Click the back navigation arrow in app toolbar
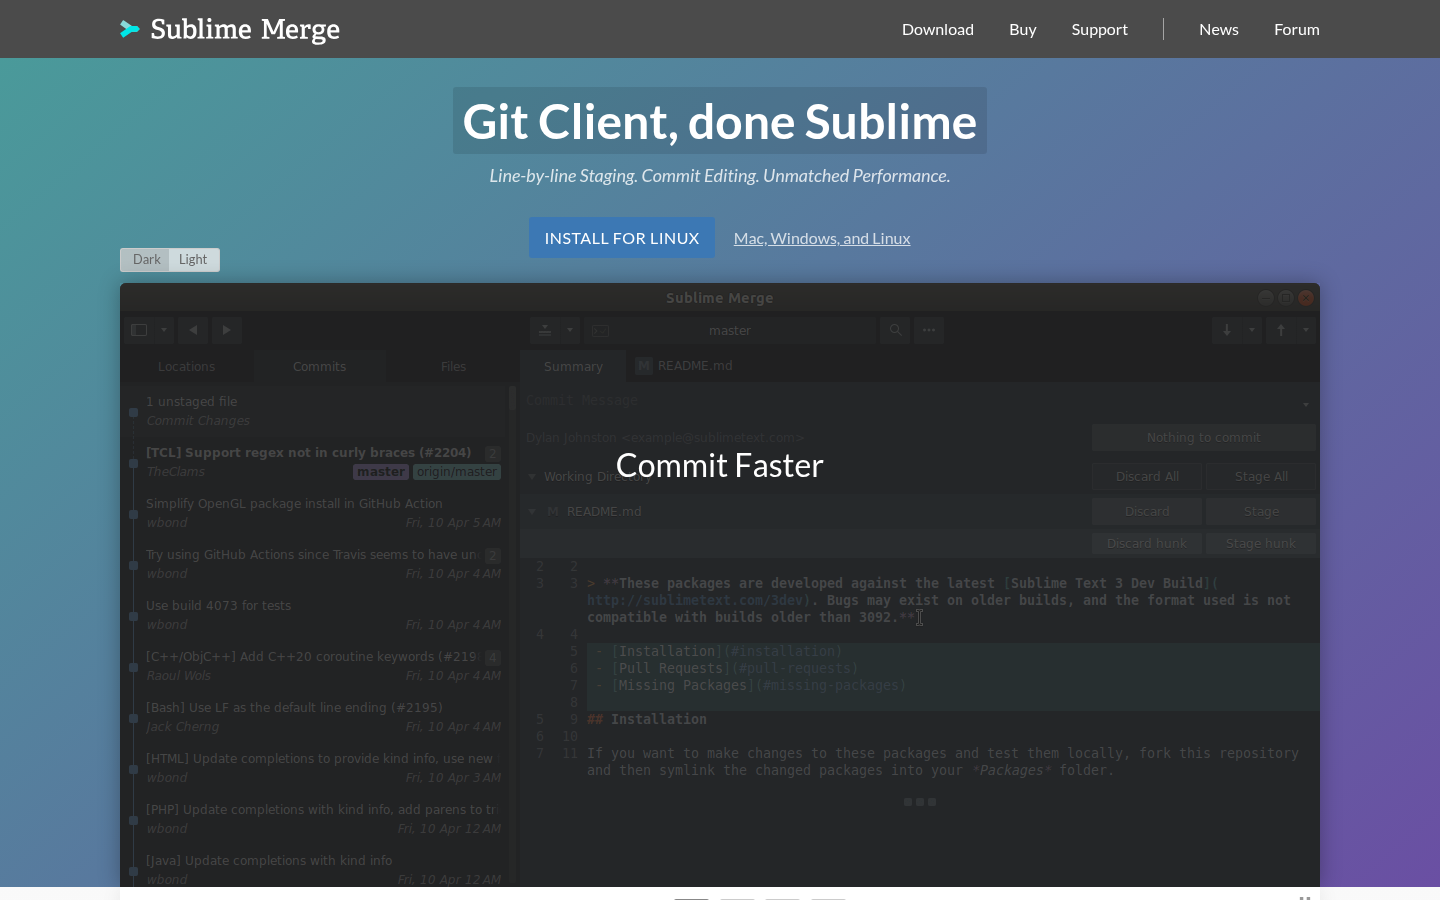This screenshot has width=1440, height=900. (x=193, y=330)
